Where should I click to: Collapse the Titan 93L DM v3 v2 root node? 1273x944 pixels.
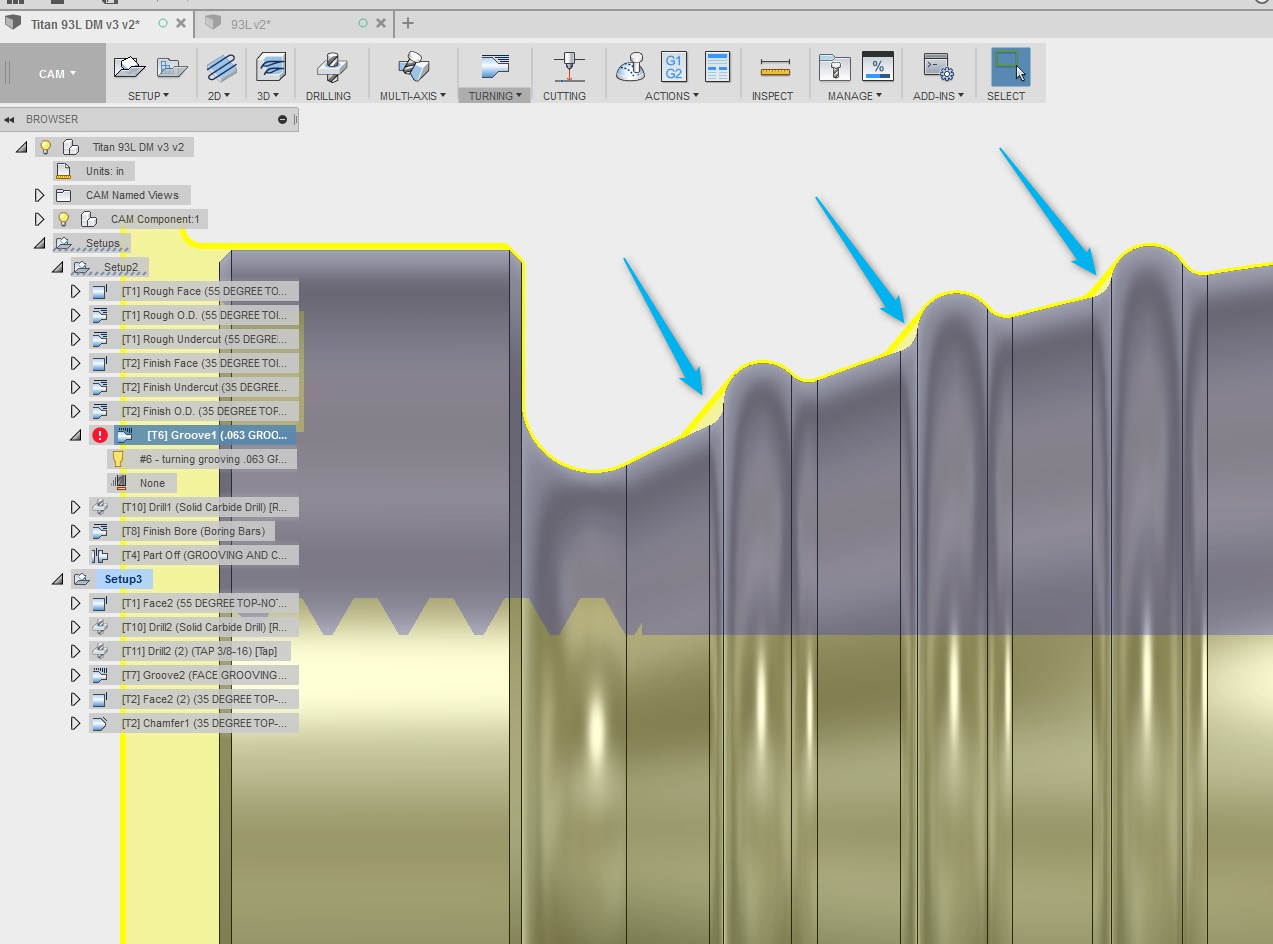point(22,147)
